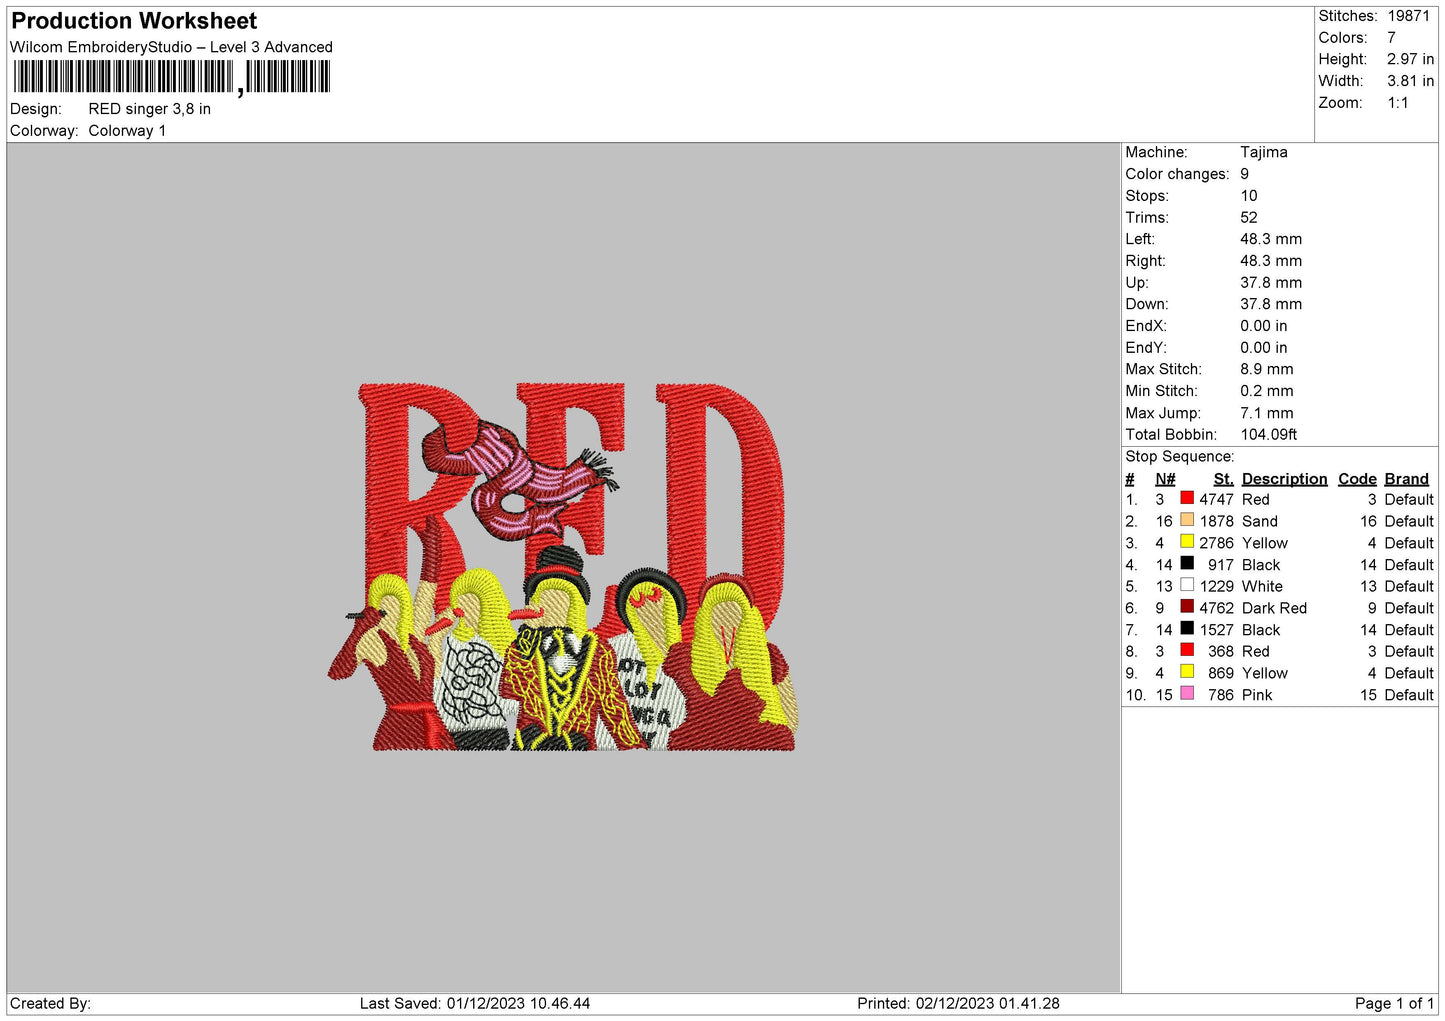Click the Description column header
The height and width of the screenshot is (1021, 1445).
point(1284,479)
